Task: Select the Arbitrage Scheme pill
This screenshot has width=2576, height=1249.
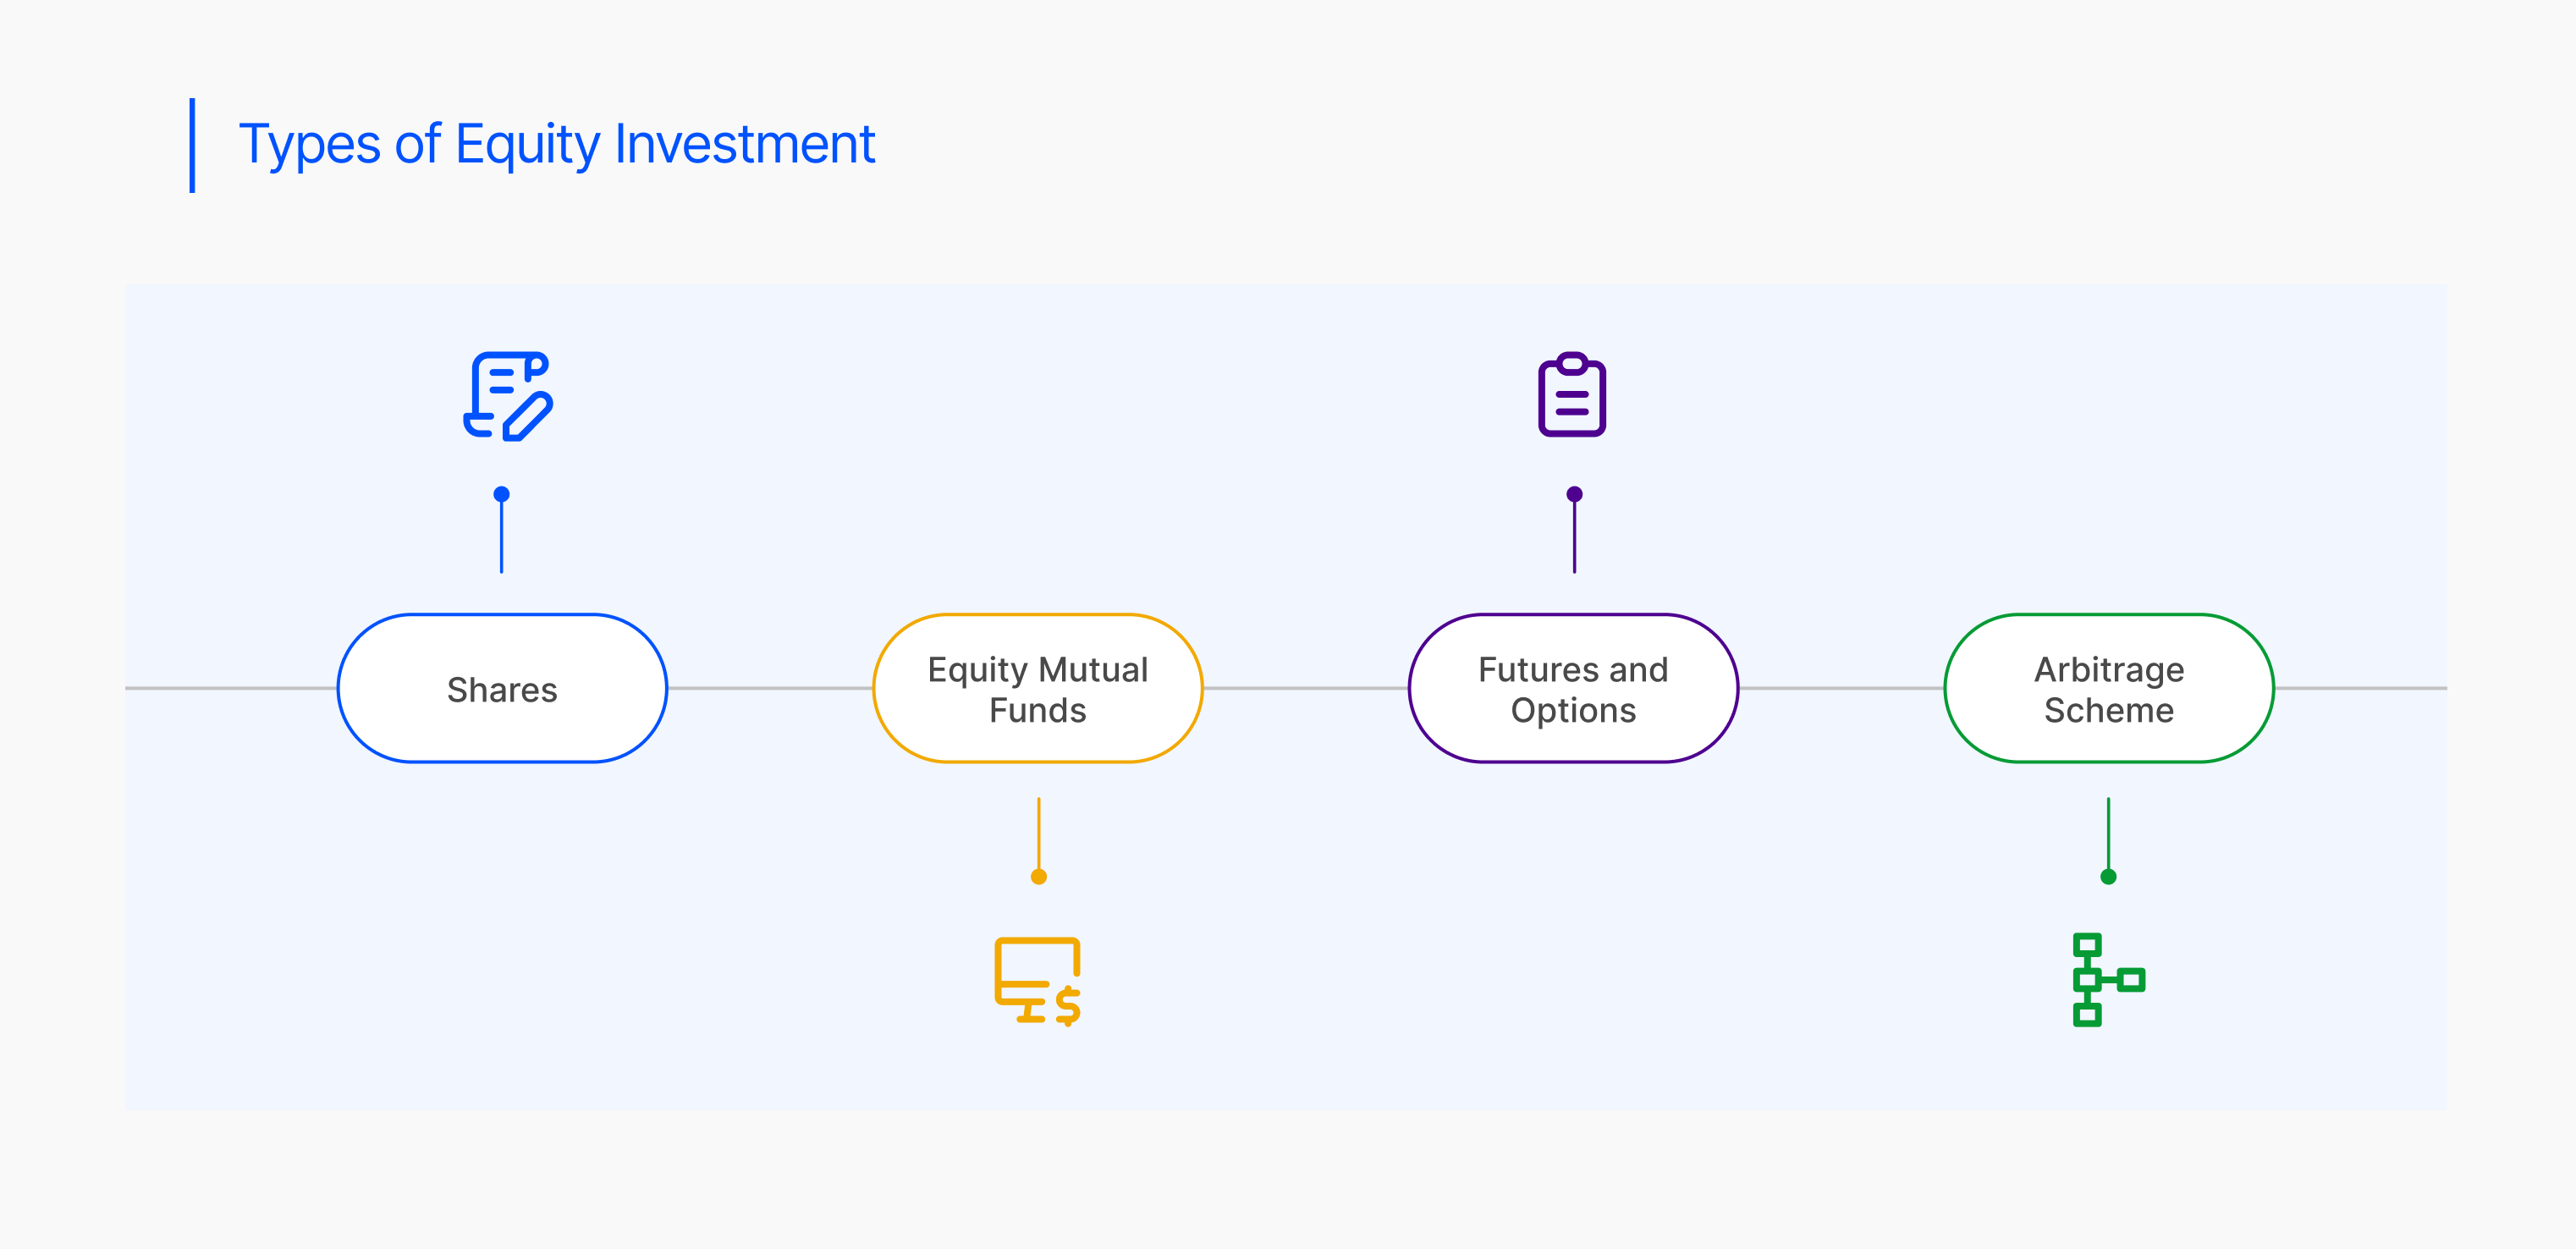Action: coord(2109,689)
